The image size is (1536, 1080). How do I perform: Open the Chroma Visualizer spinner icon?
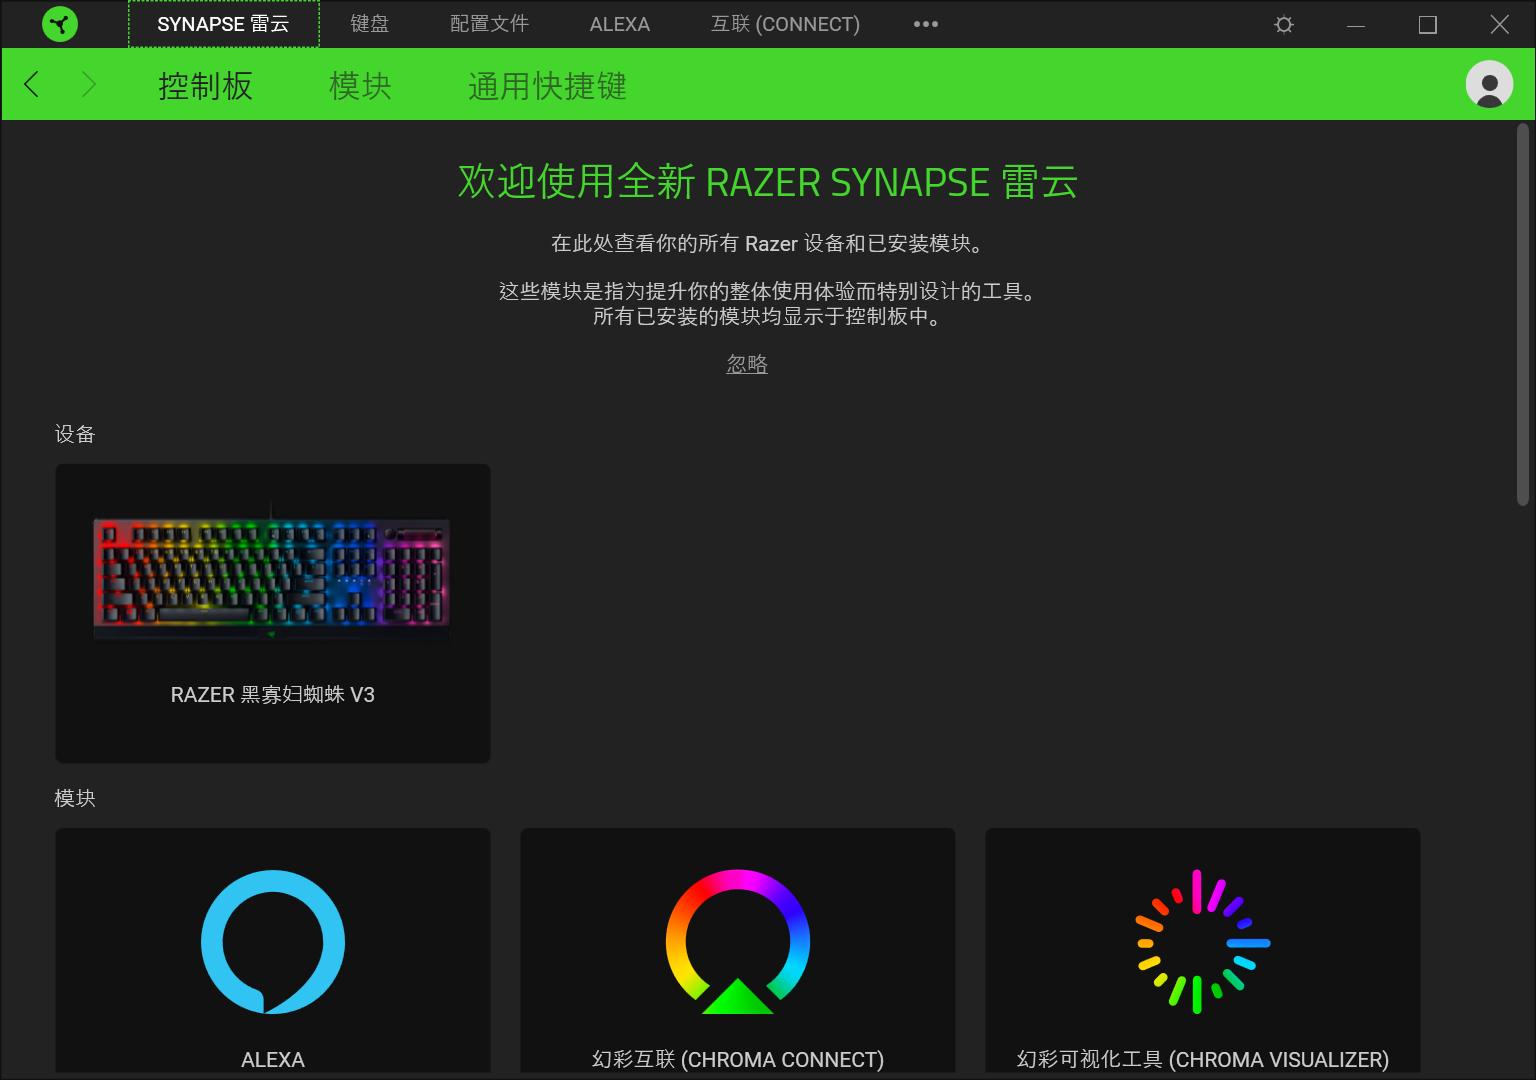click(1203, 942)
